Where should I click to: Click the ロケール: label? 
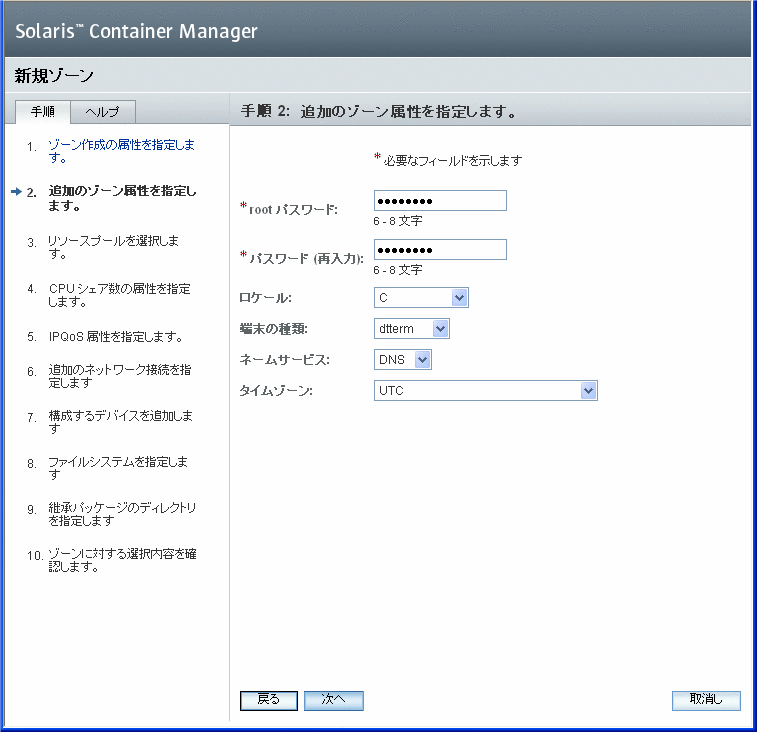266,298
